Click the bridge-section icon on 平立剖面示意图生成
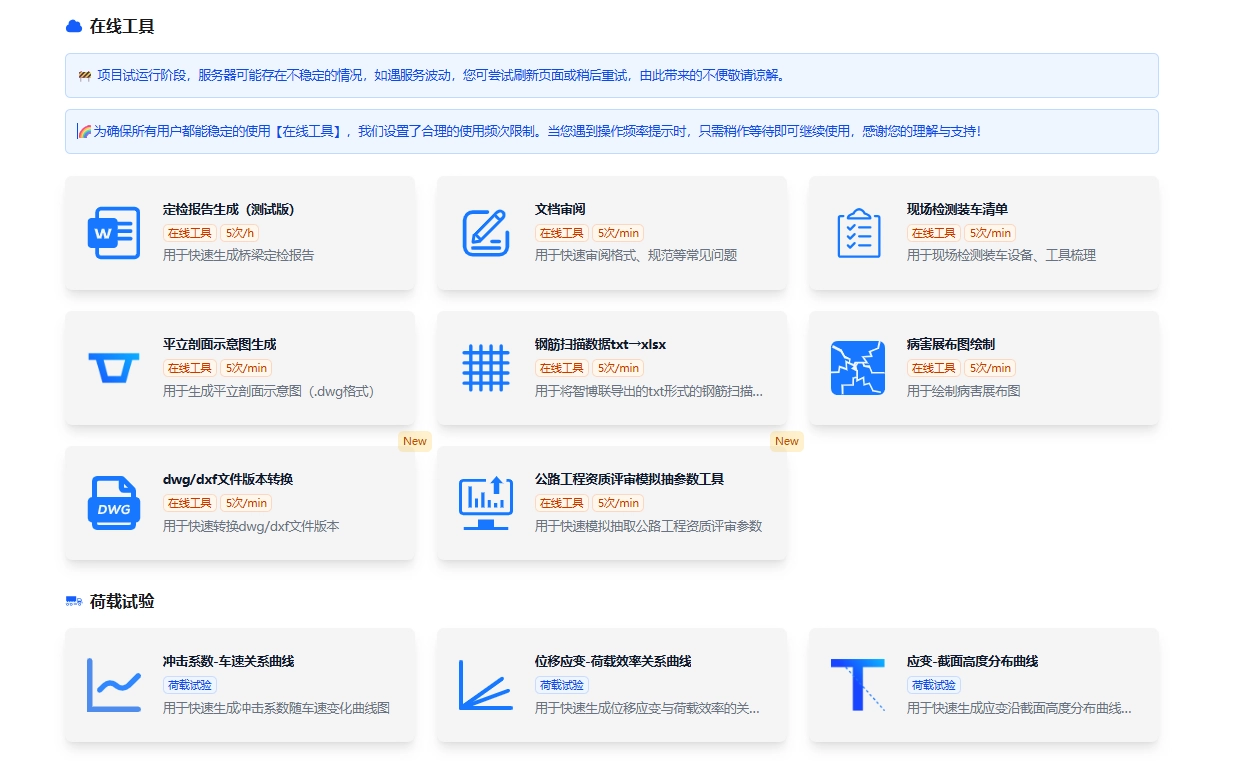1237x761 pixels. (113, 368)
